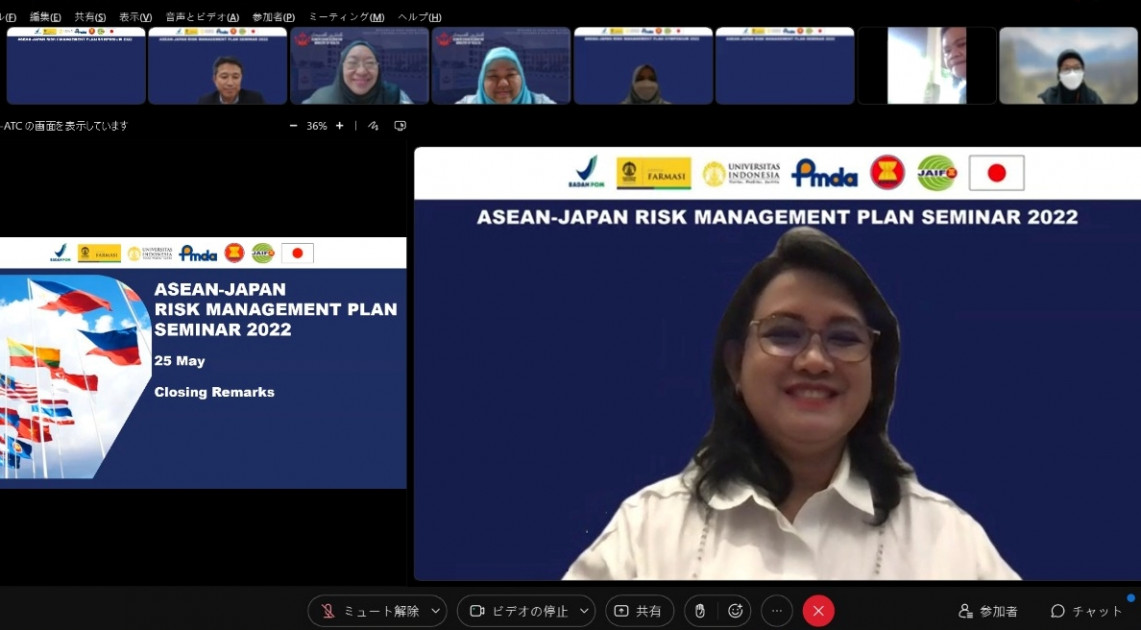The image size is (1141, 630).
Task: Toggle camera with ビデオの停止 button
Action: 518,611
